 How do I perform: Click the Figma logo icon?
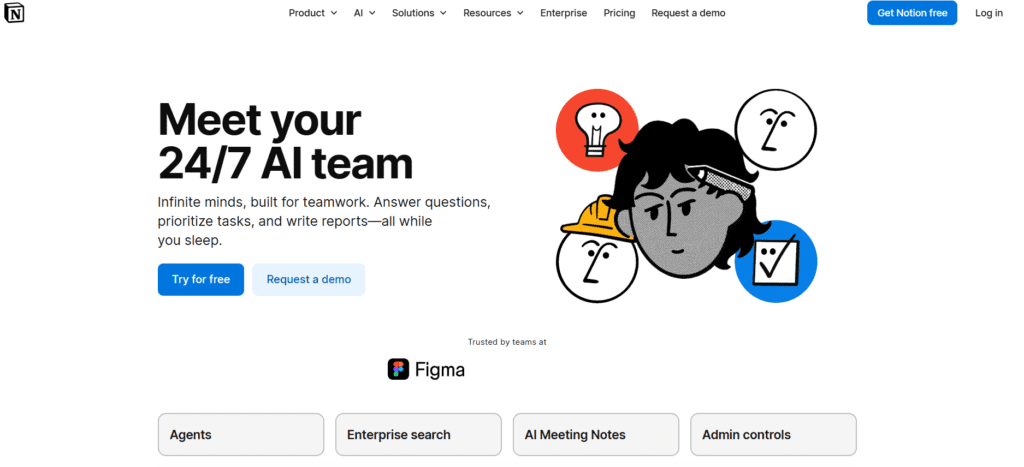coord(398,370)
